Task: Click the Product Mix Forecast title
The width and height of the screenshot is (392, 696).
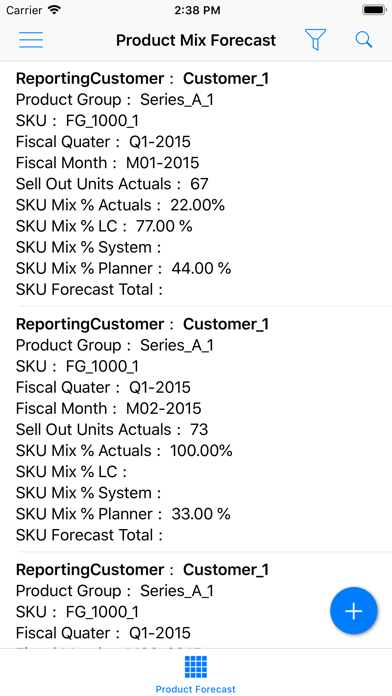Action: tap(196, 40)
